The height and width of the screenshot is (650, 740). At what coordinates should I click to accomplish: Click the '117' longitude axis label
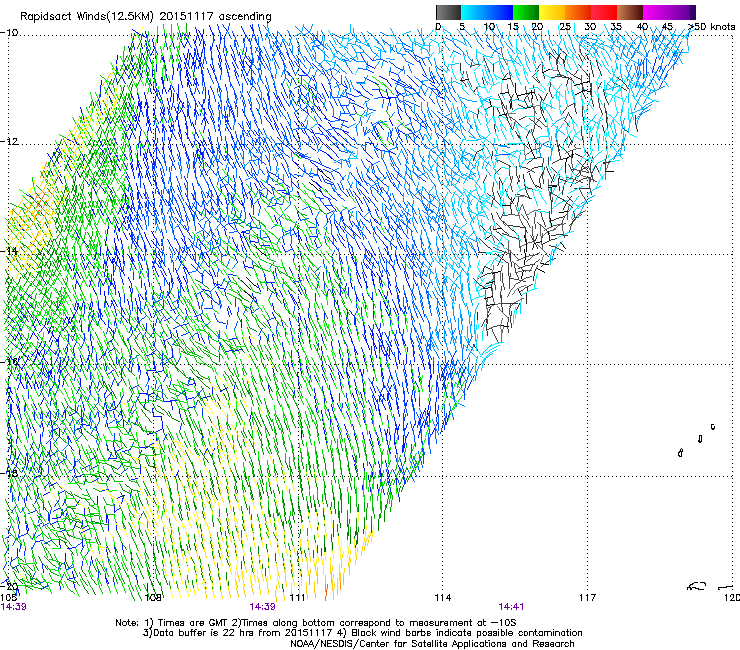(588, 598)
